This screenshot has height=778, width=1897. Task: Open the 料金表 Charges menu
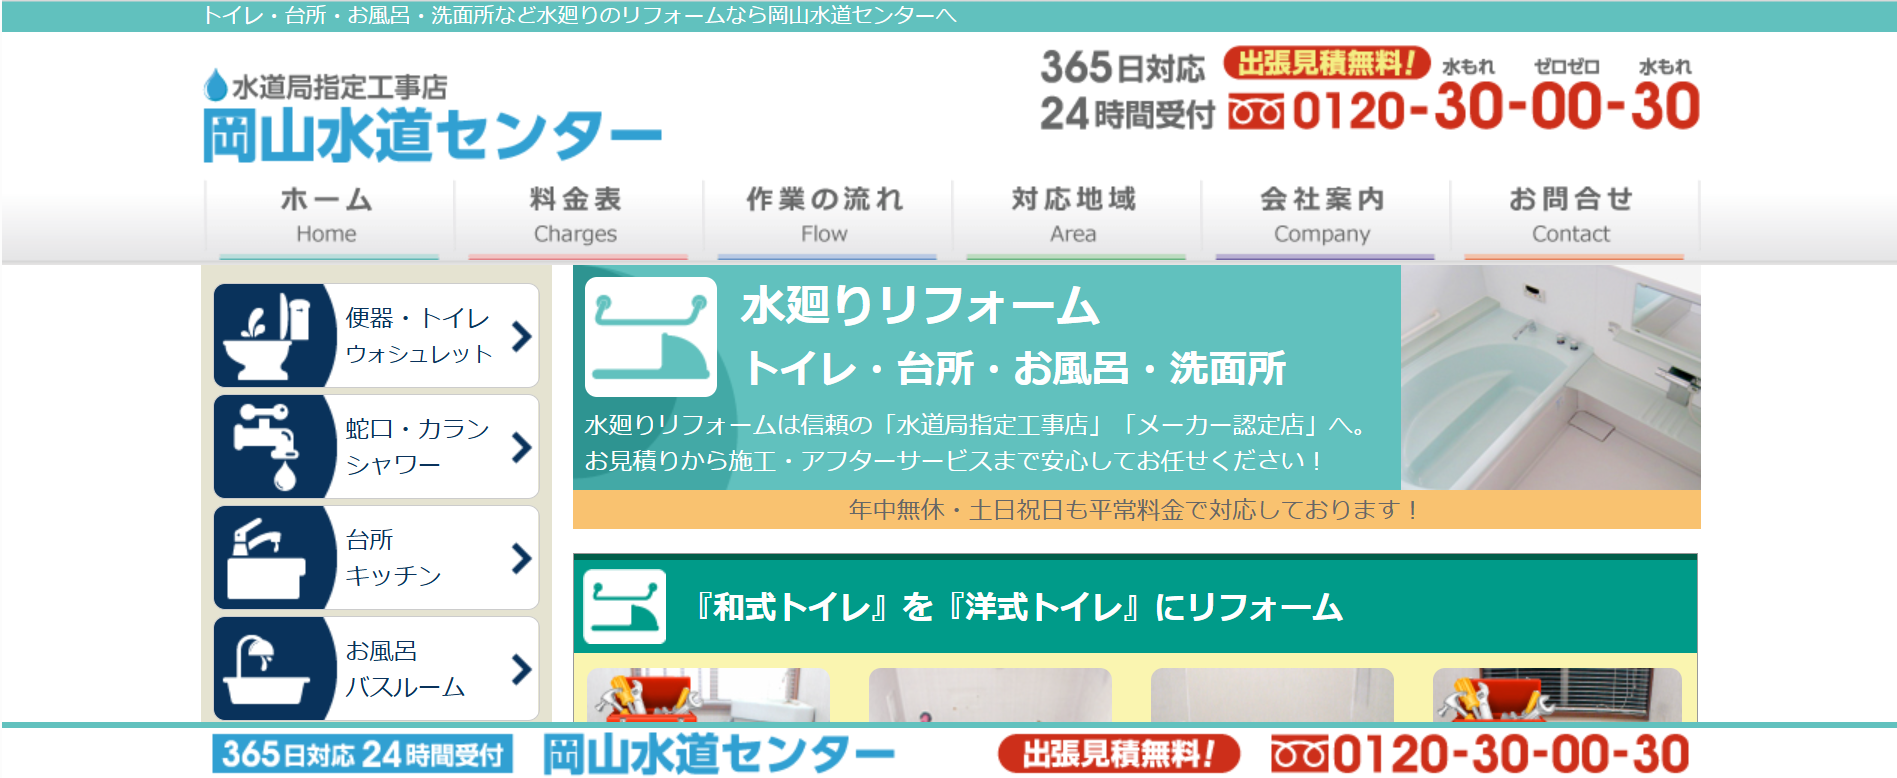click(576, 216)
